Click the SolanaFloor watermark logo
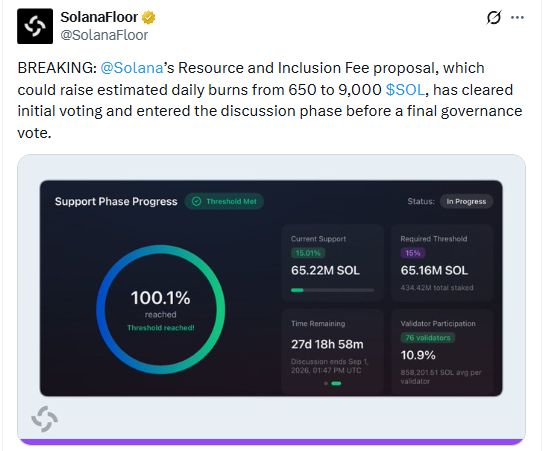Image resolution: width=544 pixels, height=451 pixels. (44, 419)
